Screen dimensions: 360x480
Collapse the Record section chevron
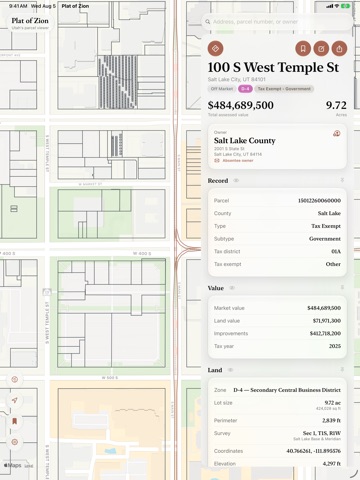[x=342, y=180]
